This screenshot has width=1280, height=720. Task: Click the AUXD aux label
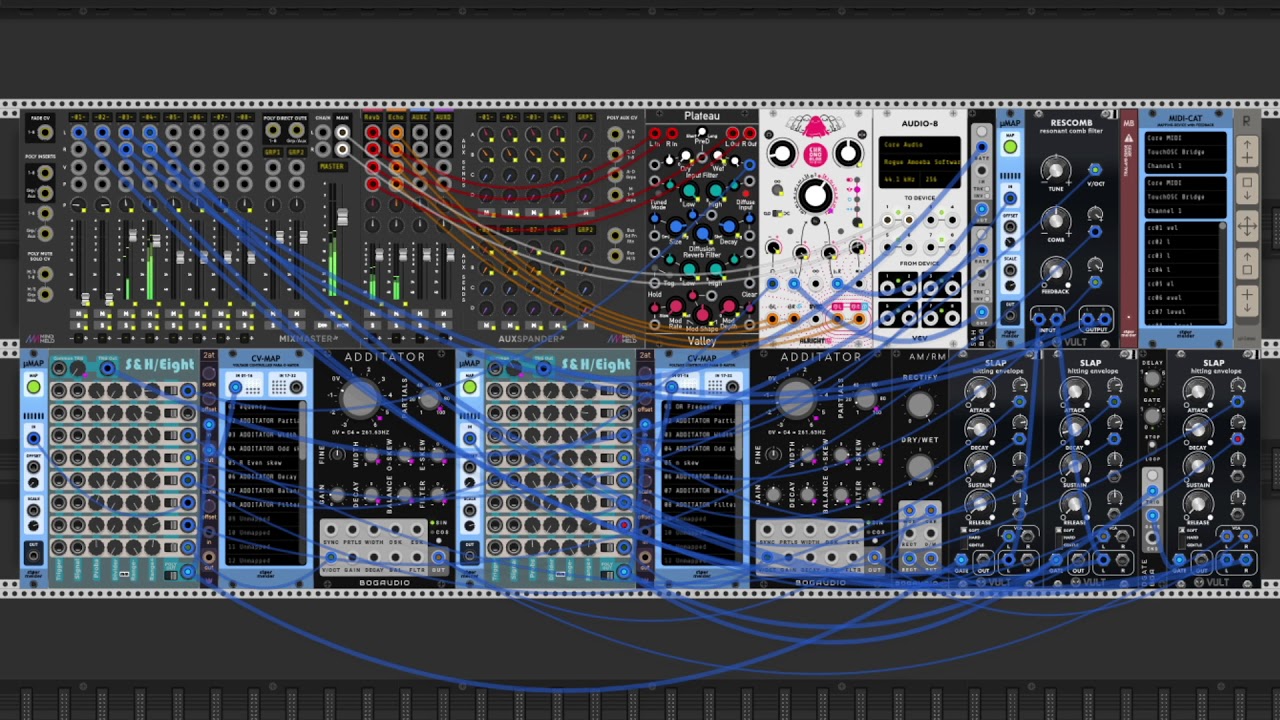pyautogui.click(x=443, y=118)
